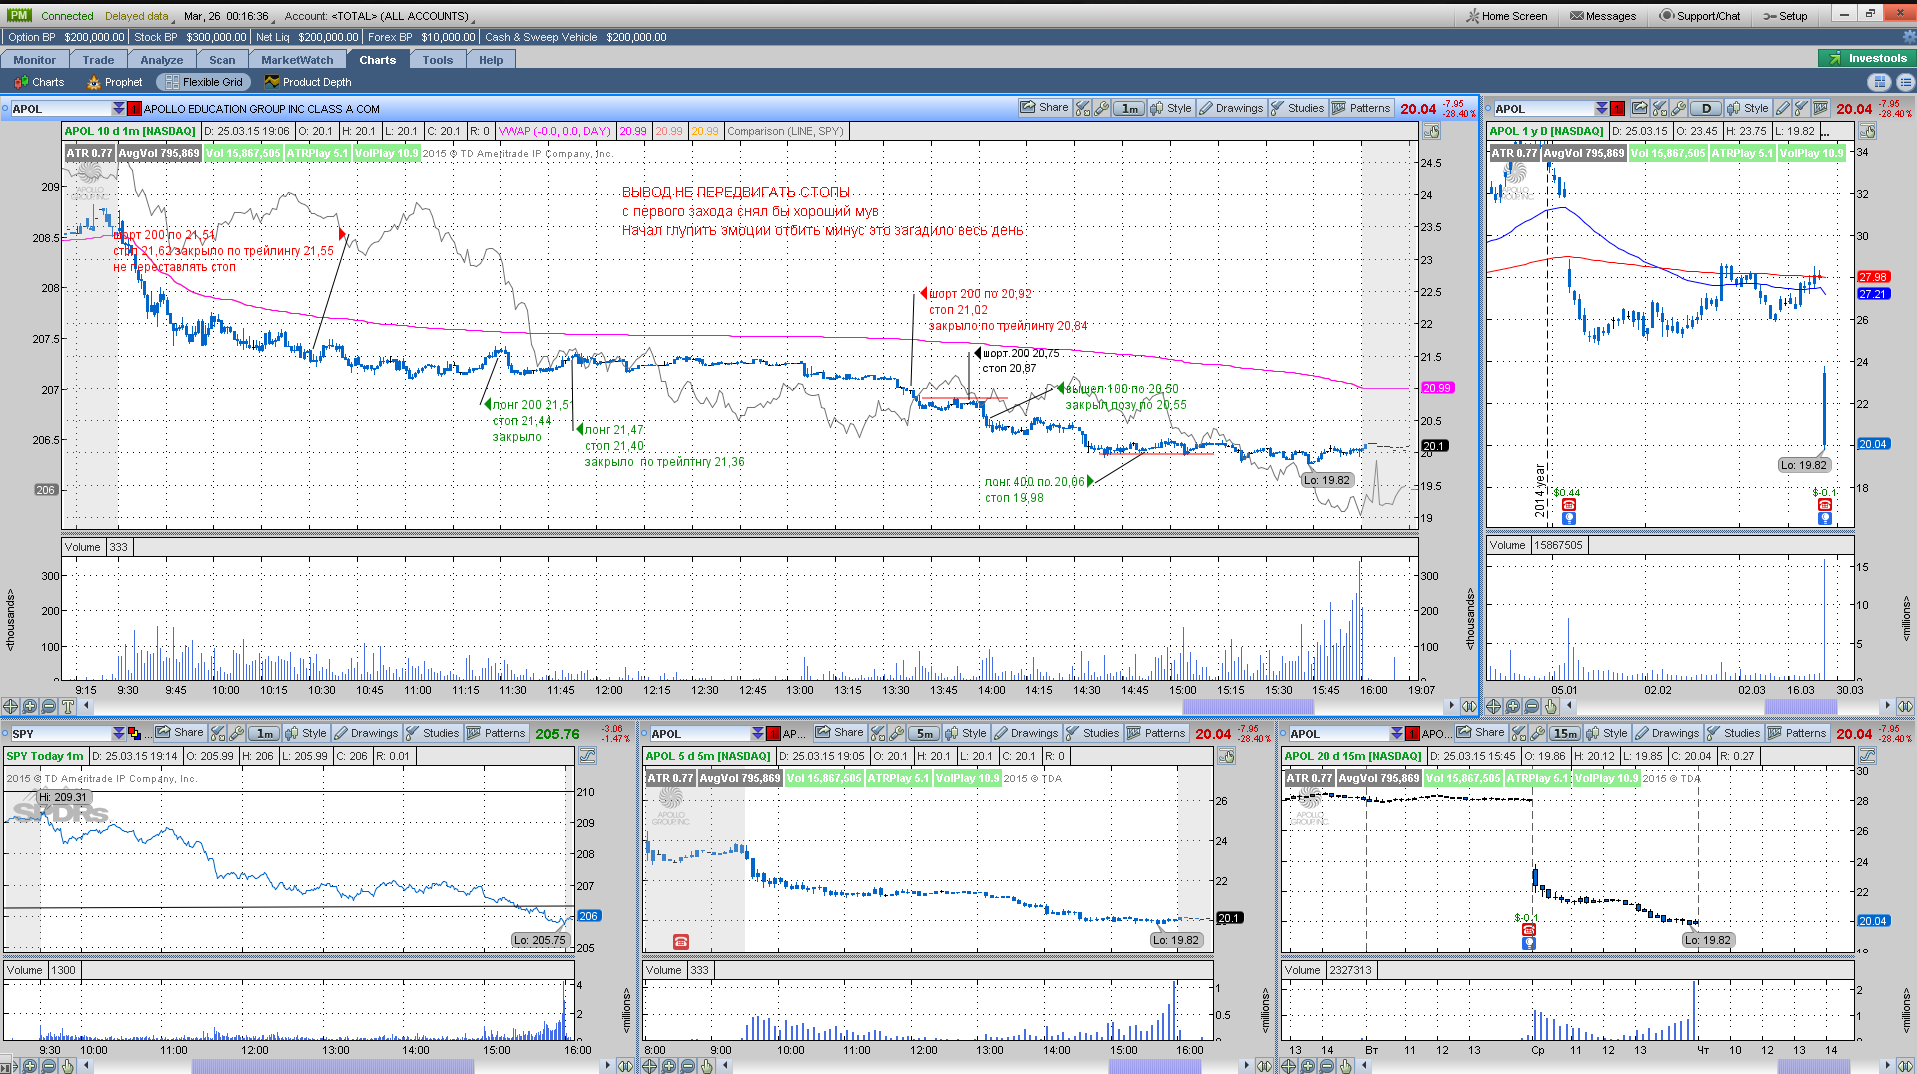Screen dimensions: 1917x1074
Task: Click pan hand icon in main chart header
Action: 1432,132
